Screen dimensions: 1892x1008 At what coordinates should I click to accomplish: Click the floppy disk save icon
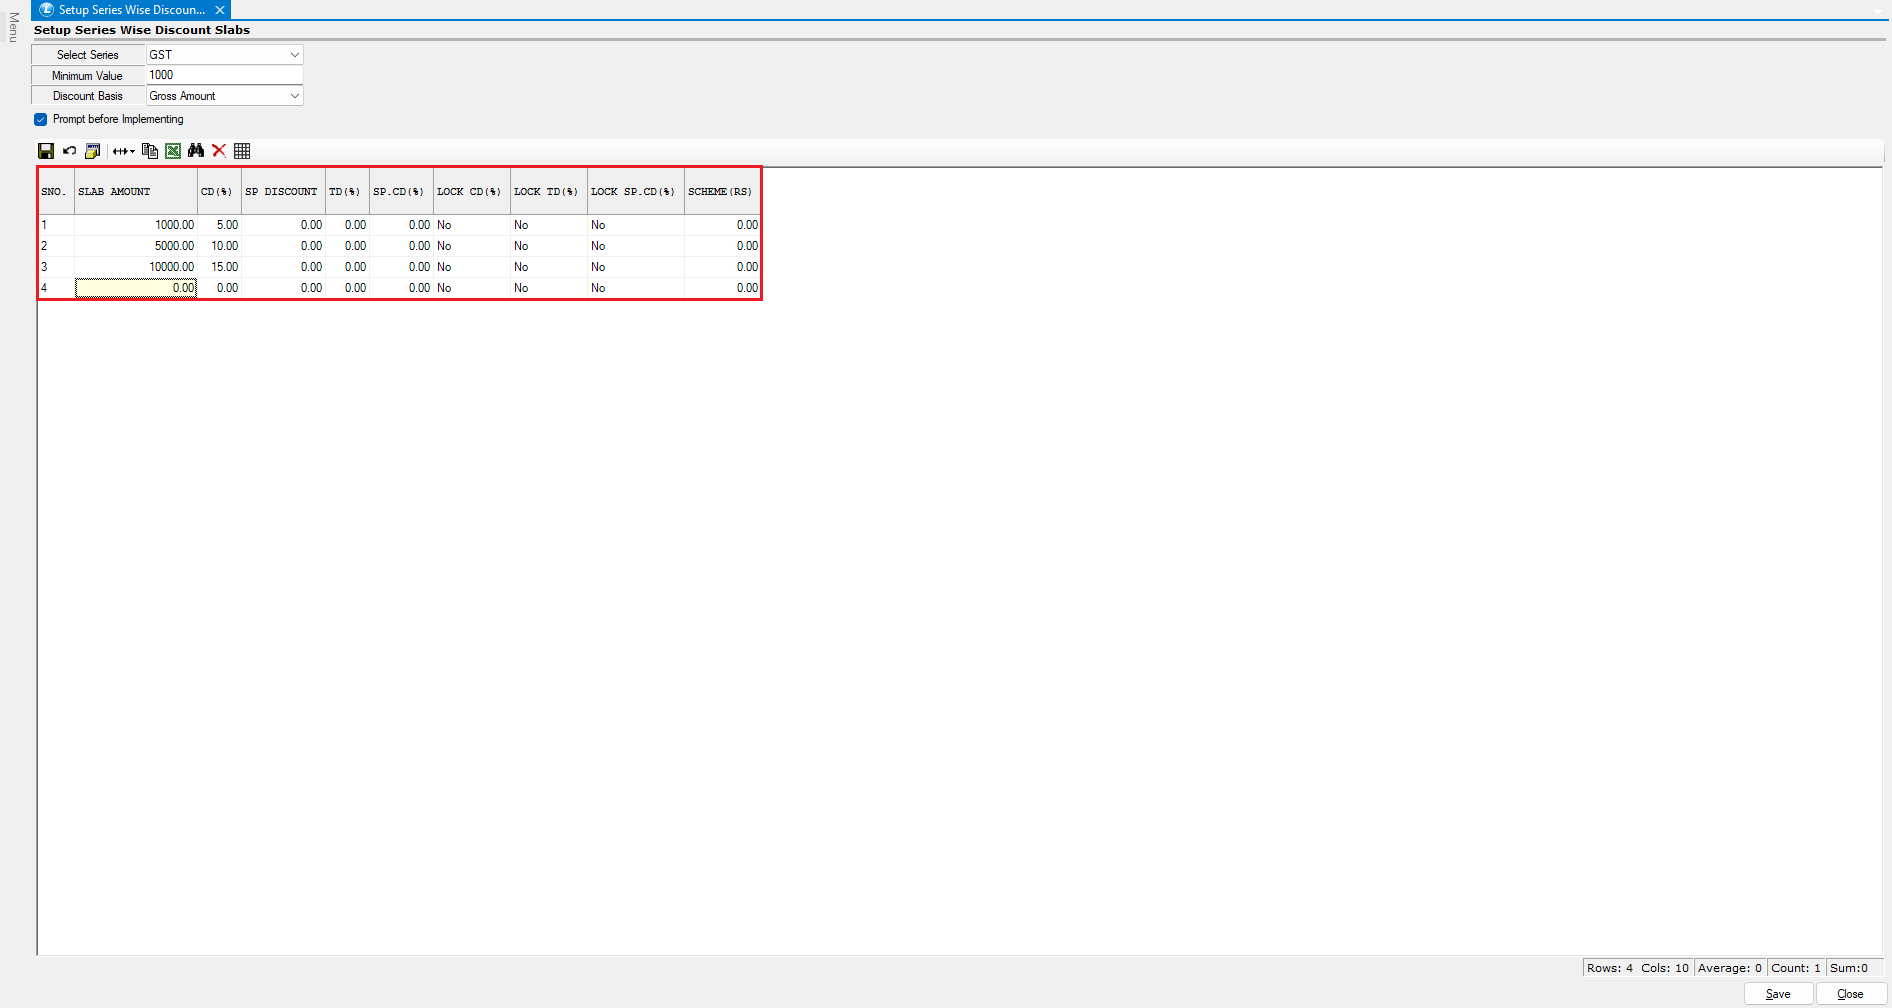pos(46,151)
